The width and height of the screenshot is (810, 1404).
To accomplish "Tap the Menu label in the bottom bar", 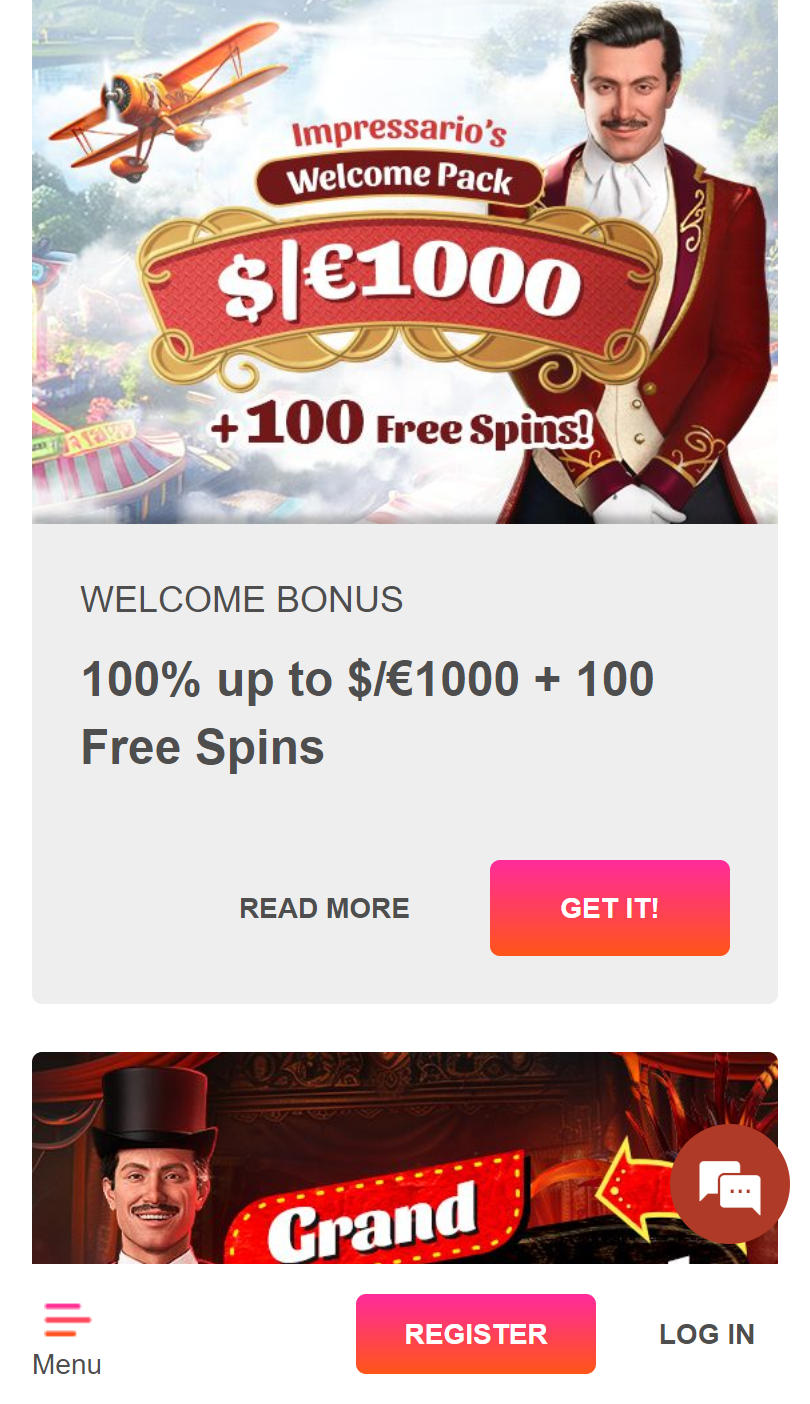I will (x=67, y=1365).
